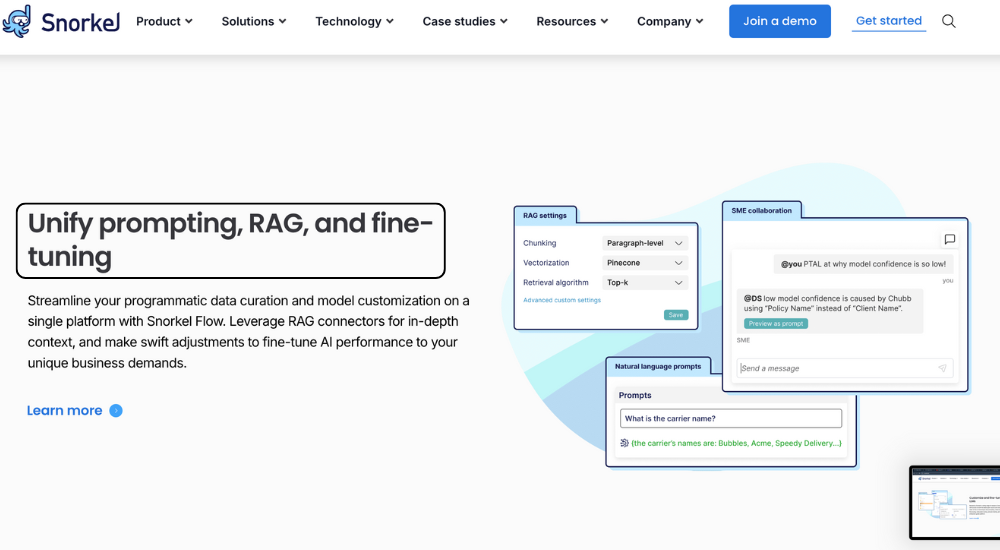Screen dimensions: 1000x550
Task: Click the Get started link
Action: tap(888, 21)
